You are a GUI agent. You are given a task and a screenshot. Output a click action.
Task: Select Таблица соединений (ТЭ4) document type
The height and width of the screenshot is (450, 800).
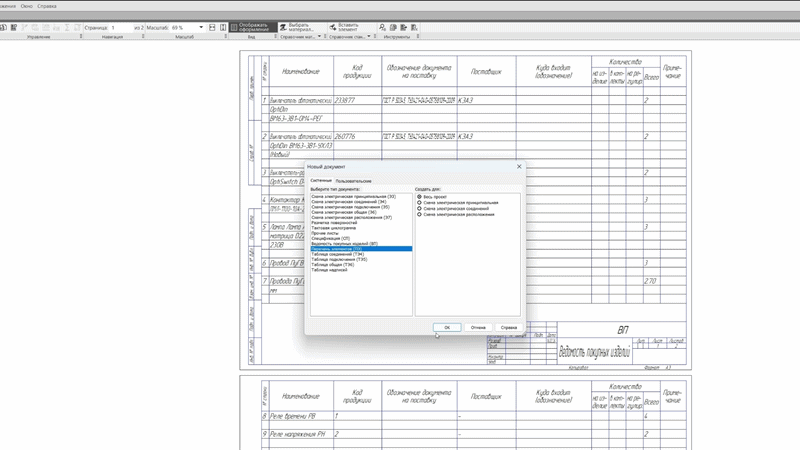pos(338,254)
